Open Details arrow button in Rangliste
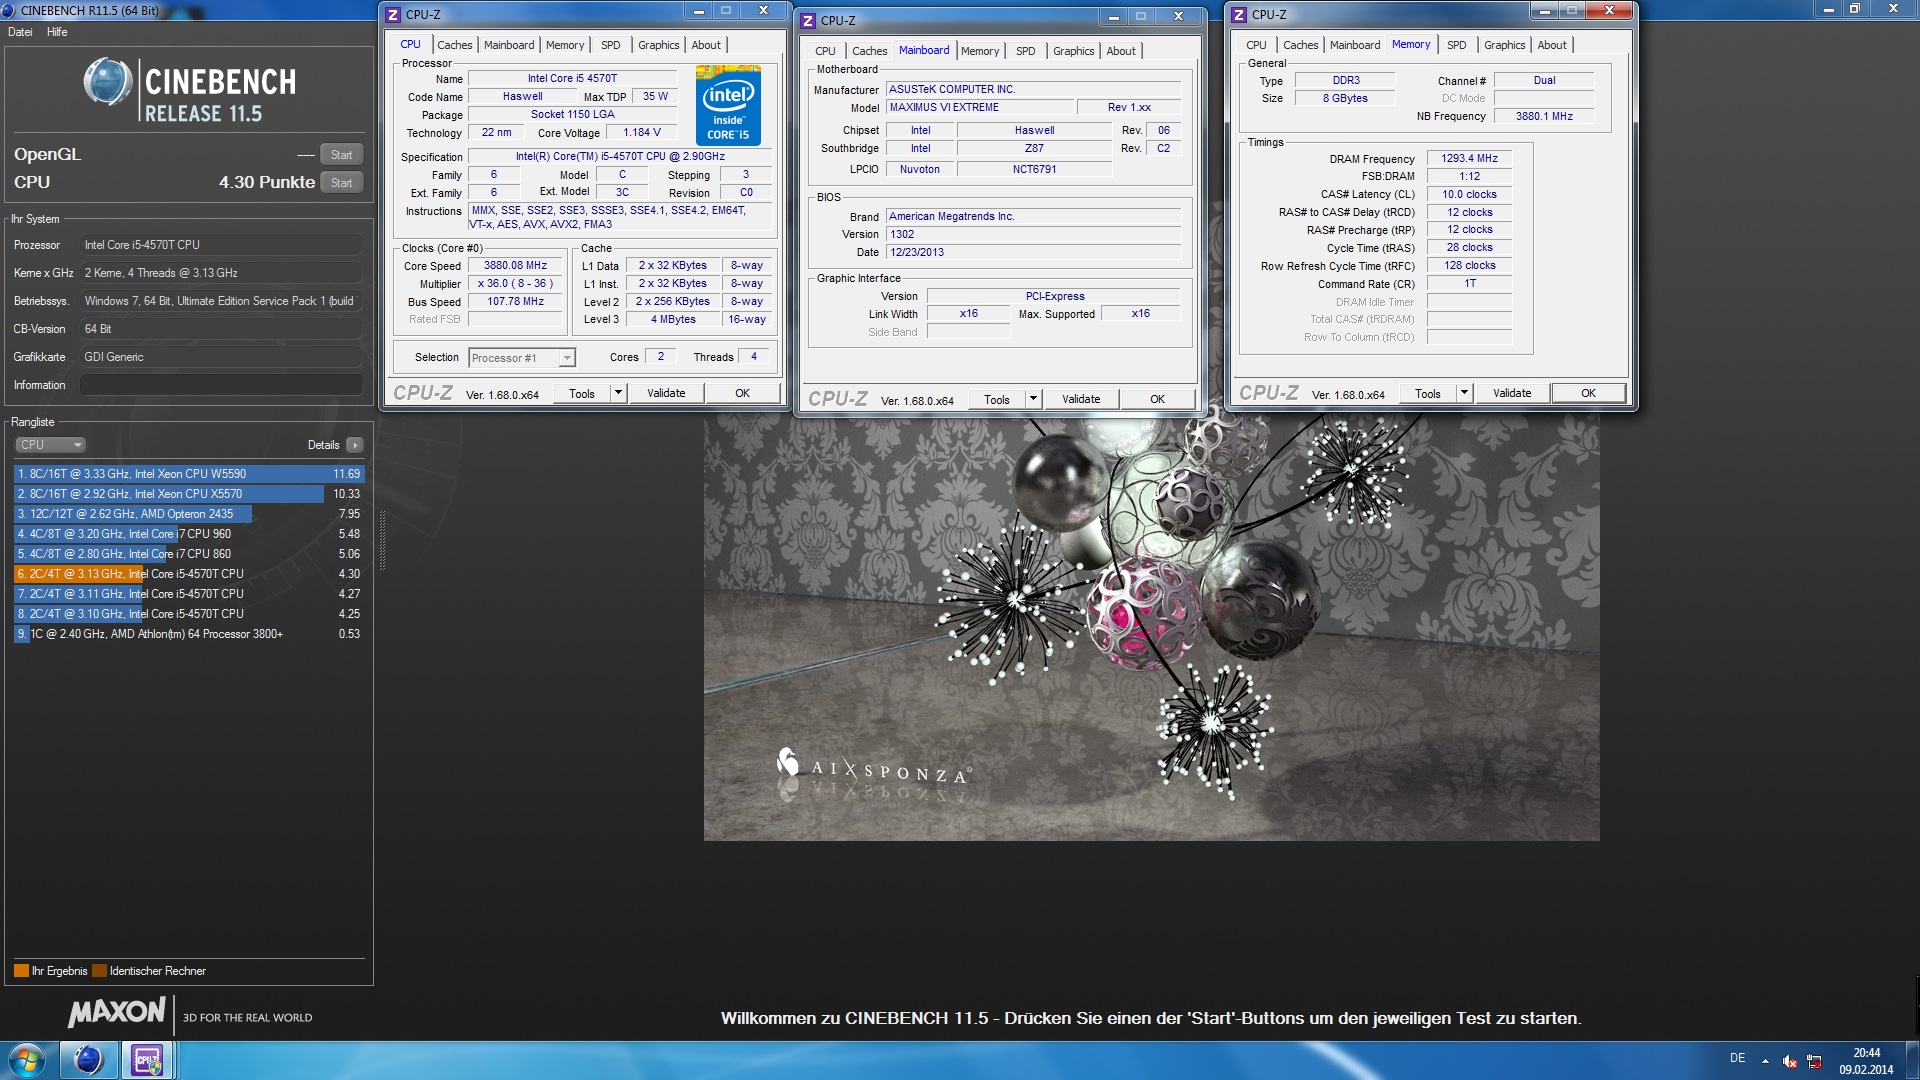 [355, 445]
